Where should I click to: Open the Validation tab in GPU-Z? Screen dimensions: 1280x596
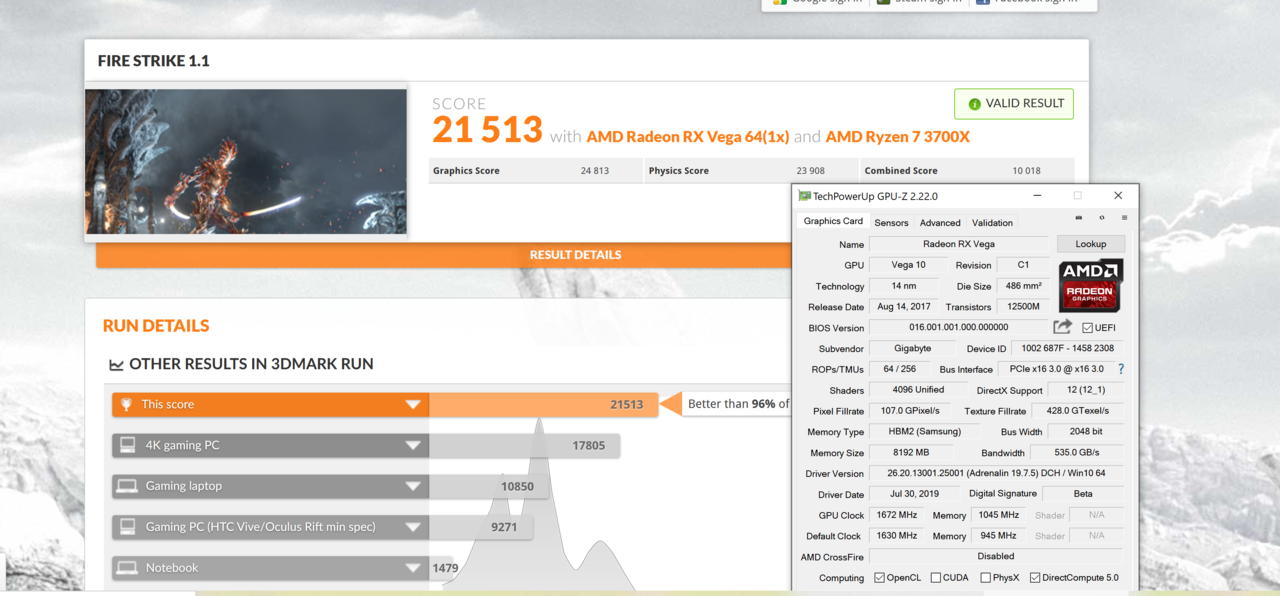click(x=992, y=223)
